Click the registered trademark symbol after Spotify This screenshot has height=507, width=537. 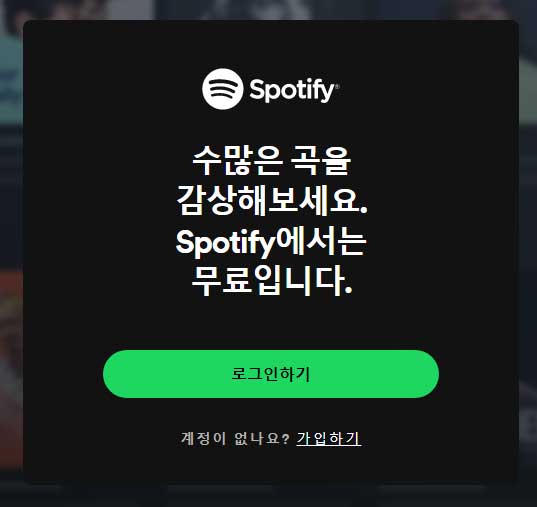coord(337,87)
